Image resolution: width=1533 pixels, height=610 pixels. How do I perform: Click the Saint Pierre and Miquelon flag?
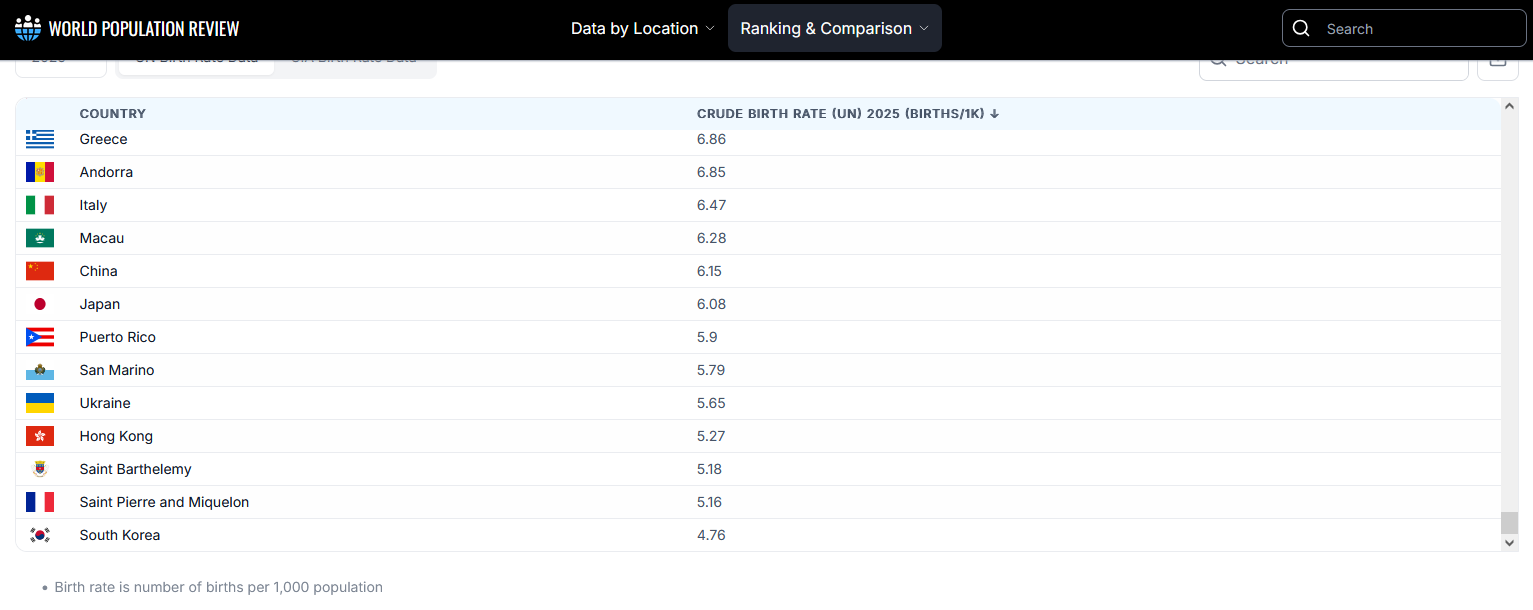pos(40,502)
